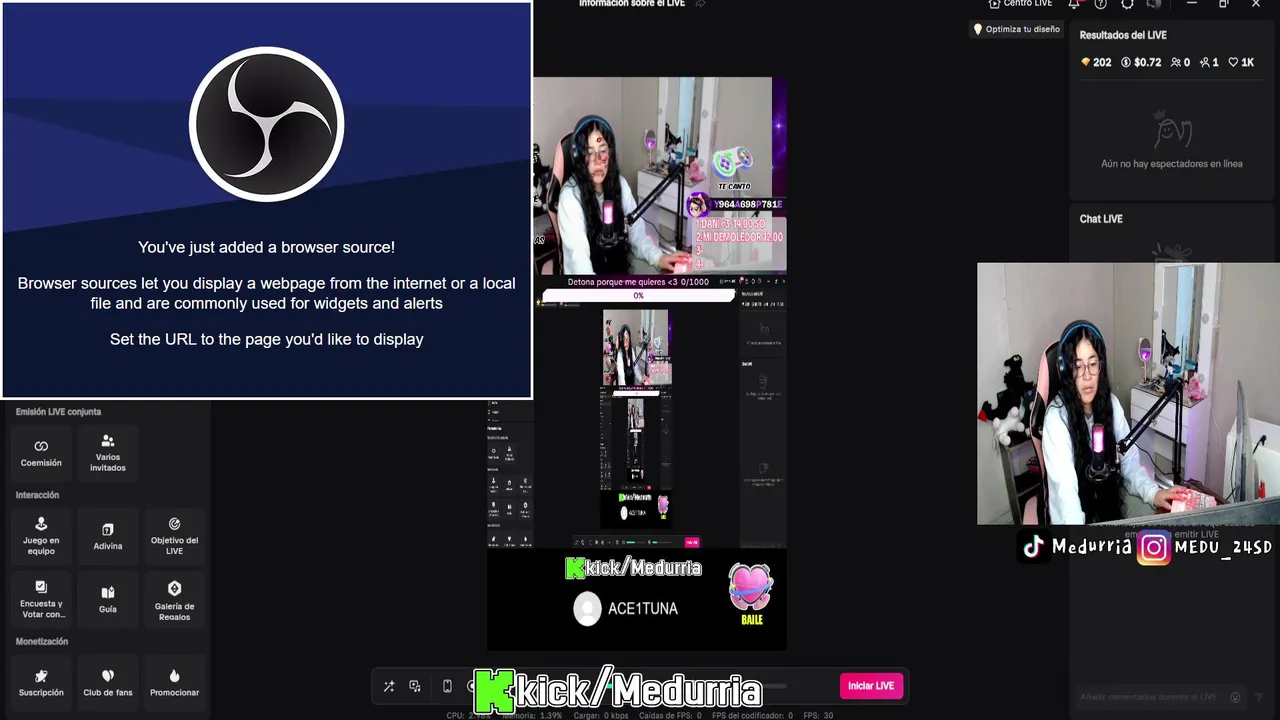Screen dimensions: 1280x720
Task: Open Objetivo del LIVE goal
Action: 174,536
